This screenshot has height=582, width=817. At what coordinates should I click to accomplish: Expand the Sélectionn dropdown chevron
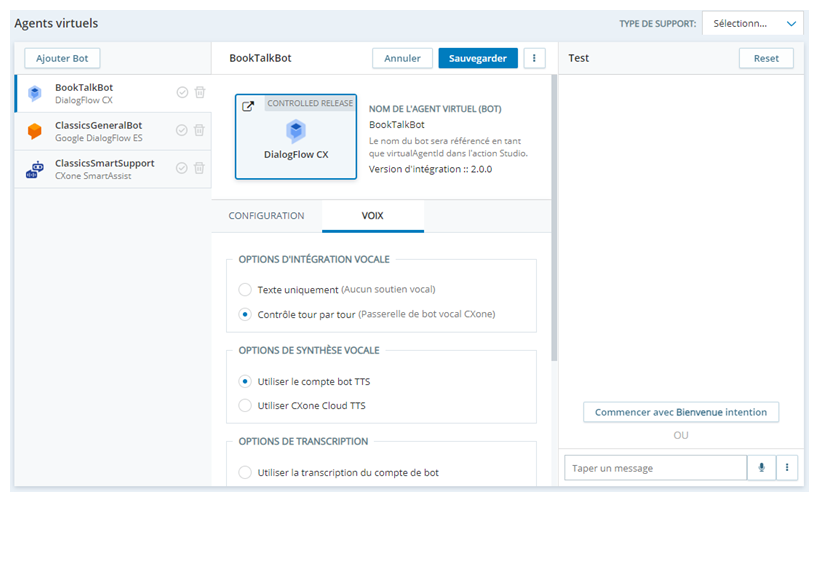(x=795, y=23)
